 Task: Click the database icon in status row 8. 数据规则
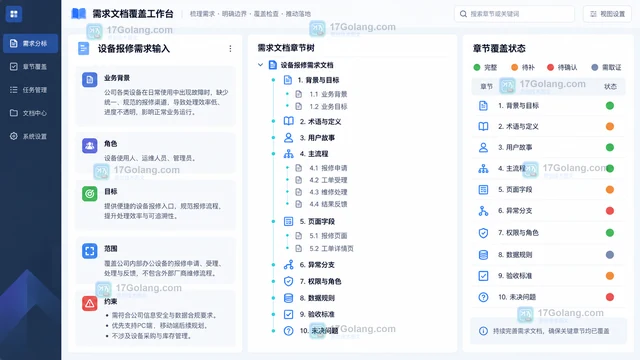point(483,255)
